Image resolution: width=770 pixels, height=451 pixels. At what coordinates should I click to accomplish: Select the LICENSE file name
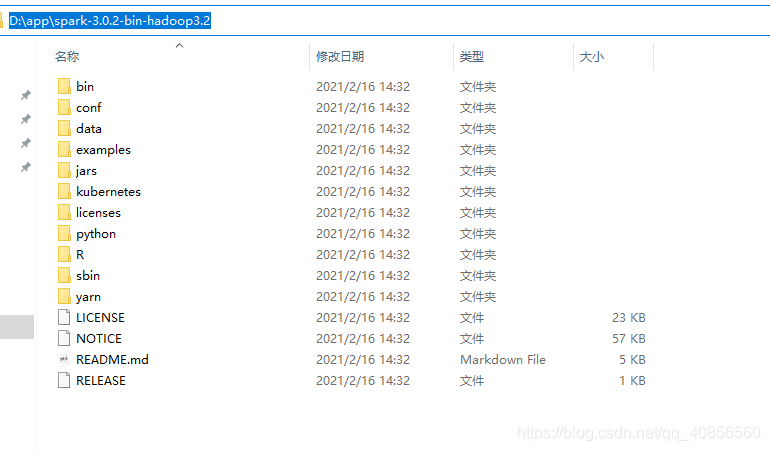(100, 318)
